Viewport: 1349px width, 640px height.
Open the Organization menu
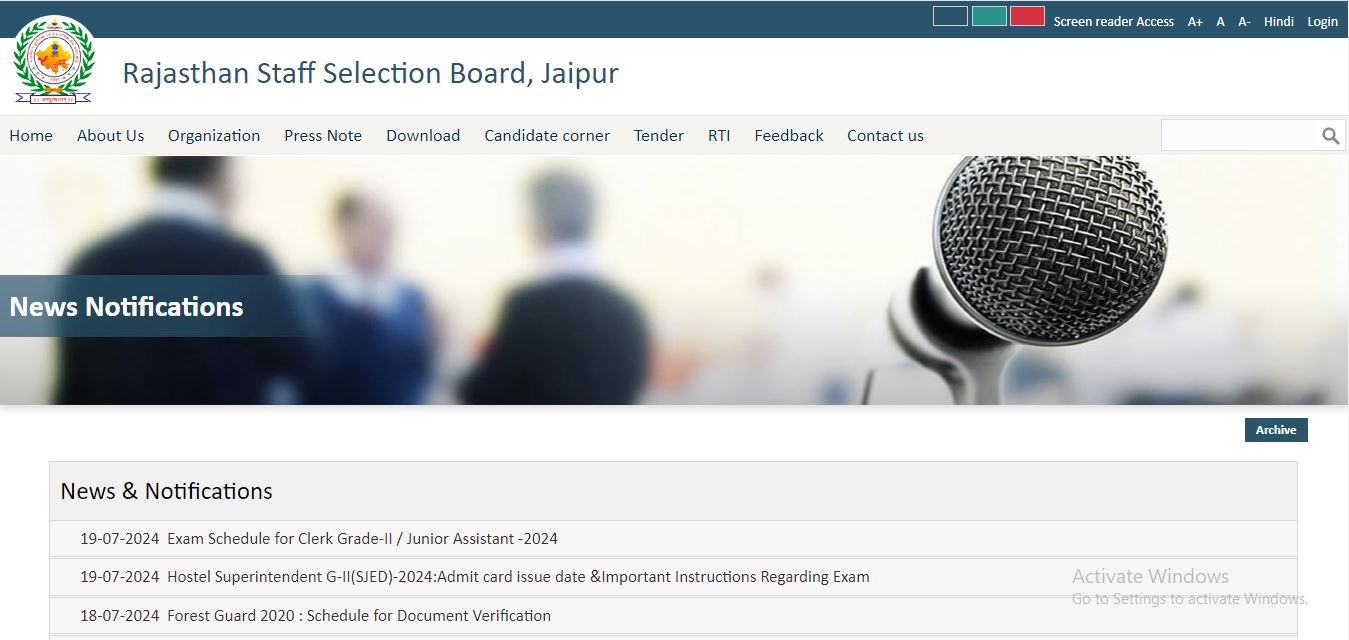pyautogui.click(x=214, y=136)
